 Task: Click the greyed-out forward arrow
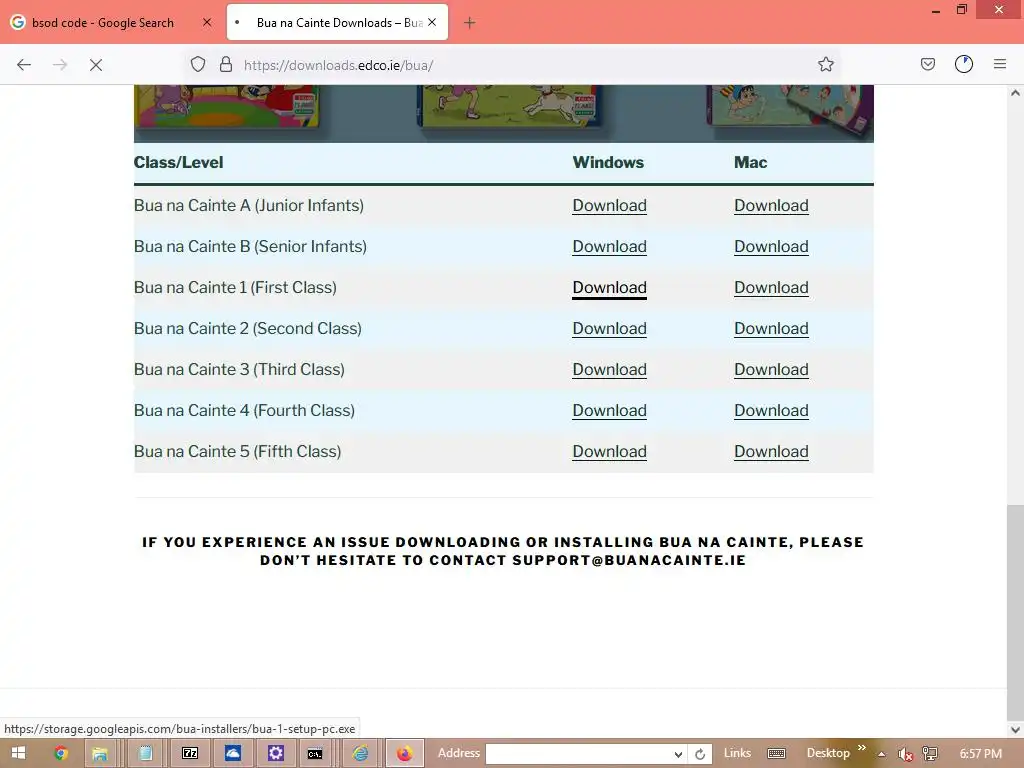point(60,65)
